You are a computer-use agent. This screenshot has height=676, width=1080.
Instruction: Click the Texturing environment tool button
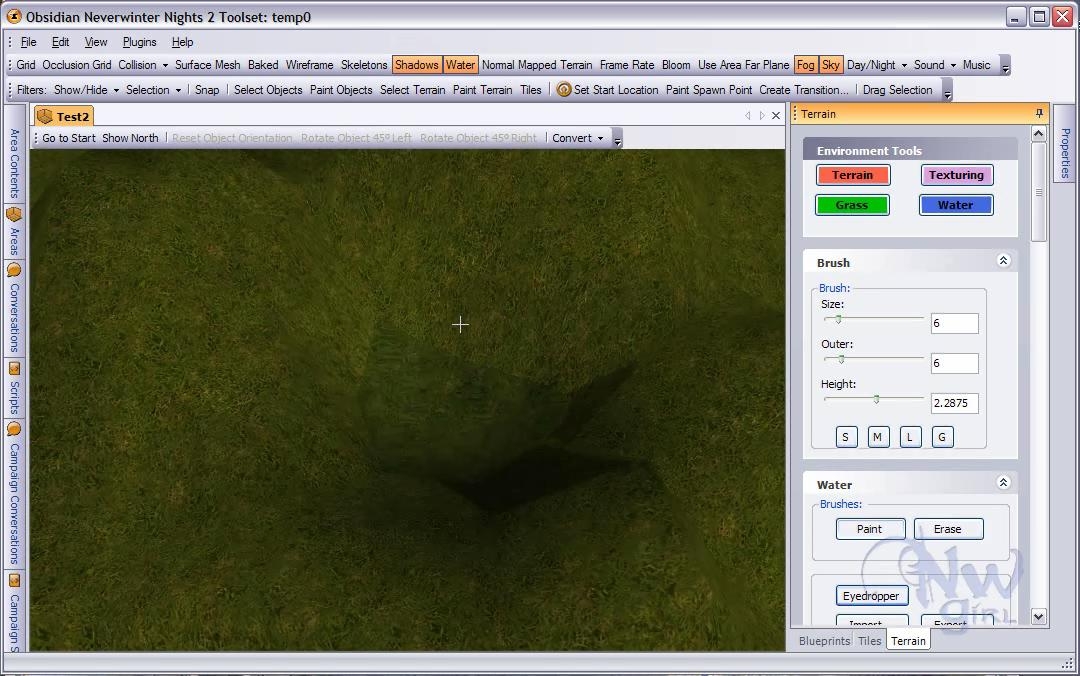[x=956, y=175]
